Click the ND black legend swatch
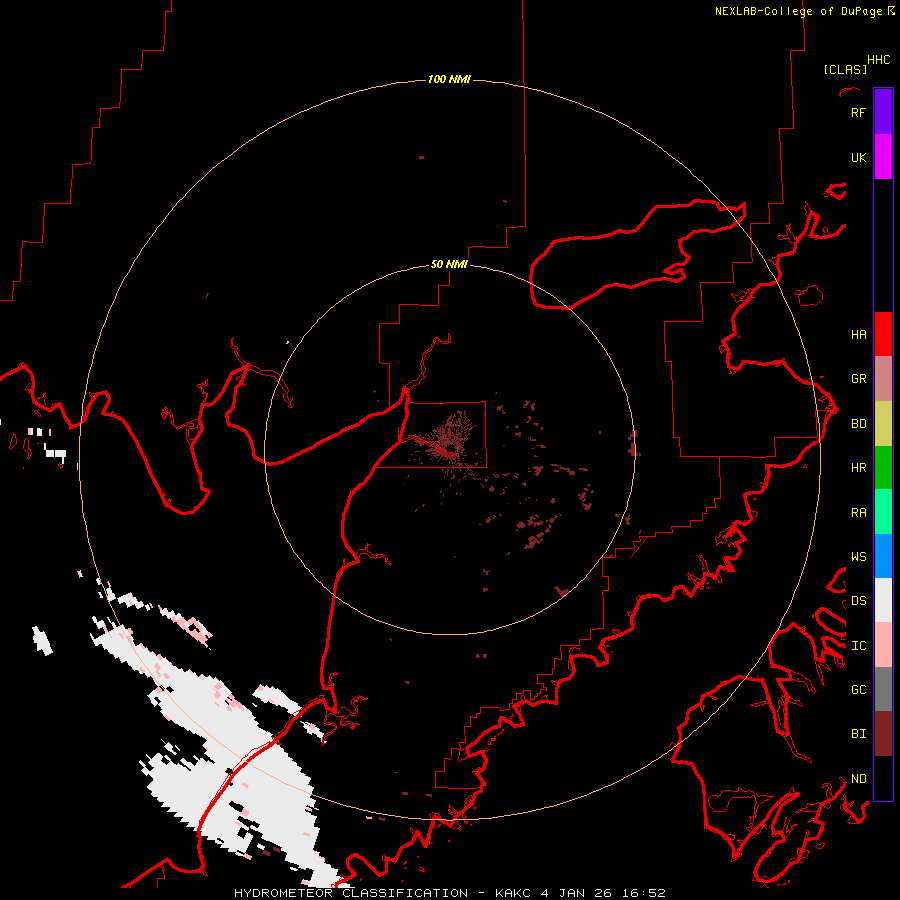The image size is (900, 900). coord(883,778)
